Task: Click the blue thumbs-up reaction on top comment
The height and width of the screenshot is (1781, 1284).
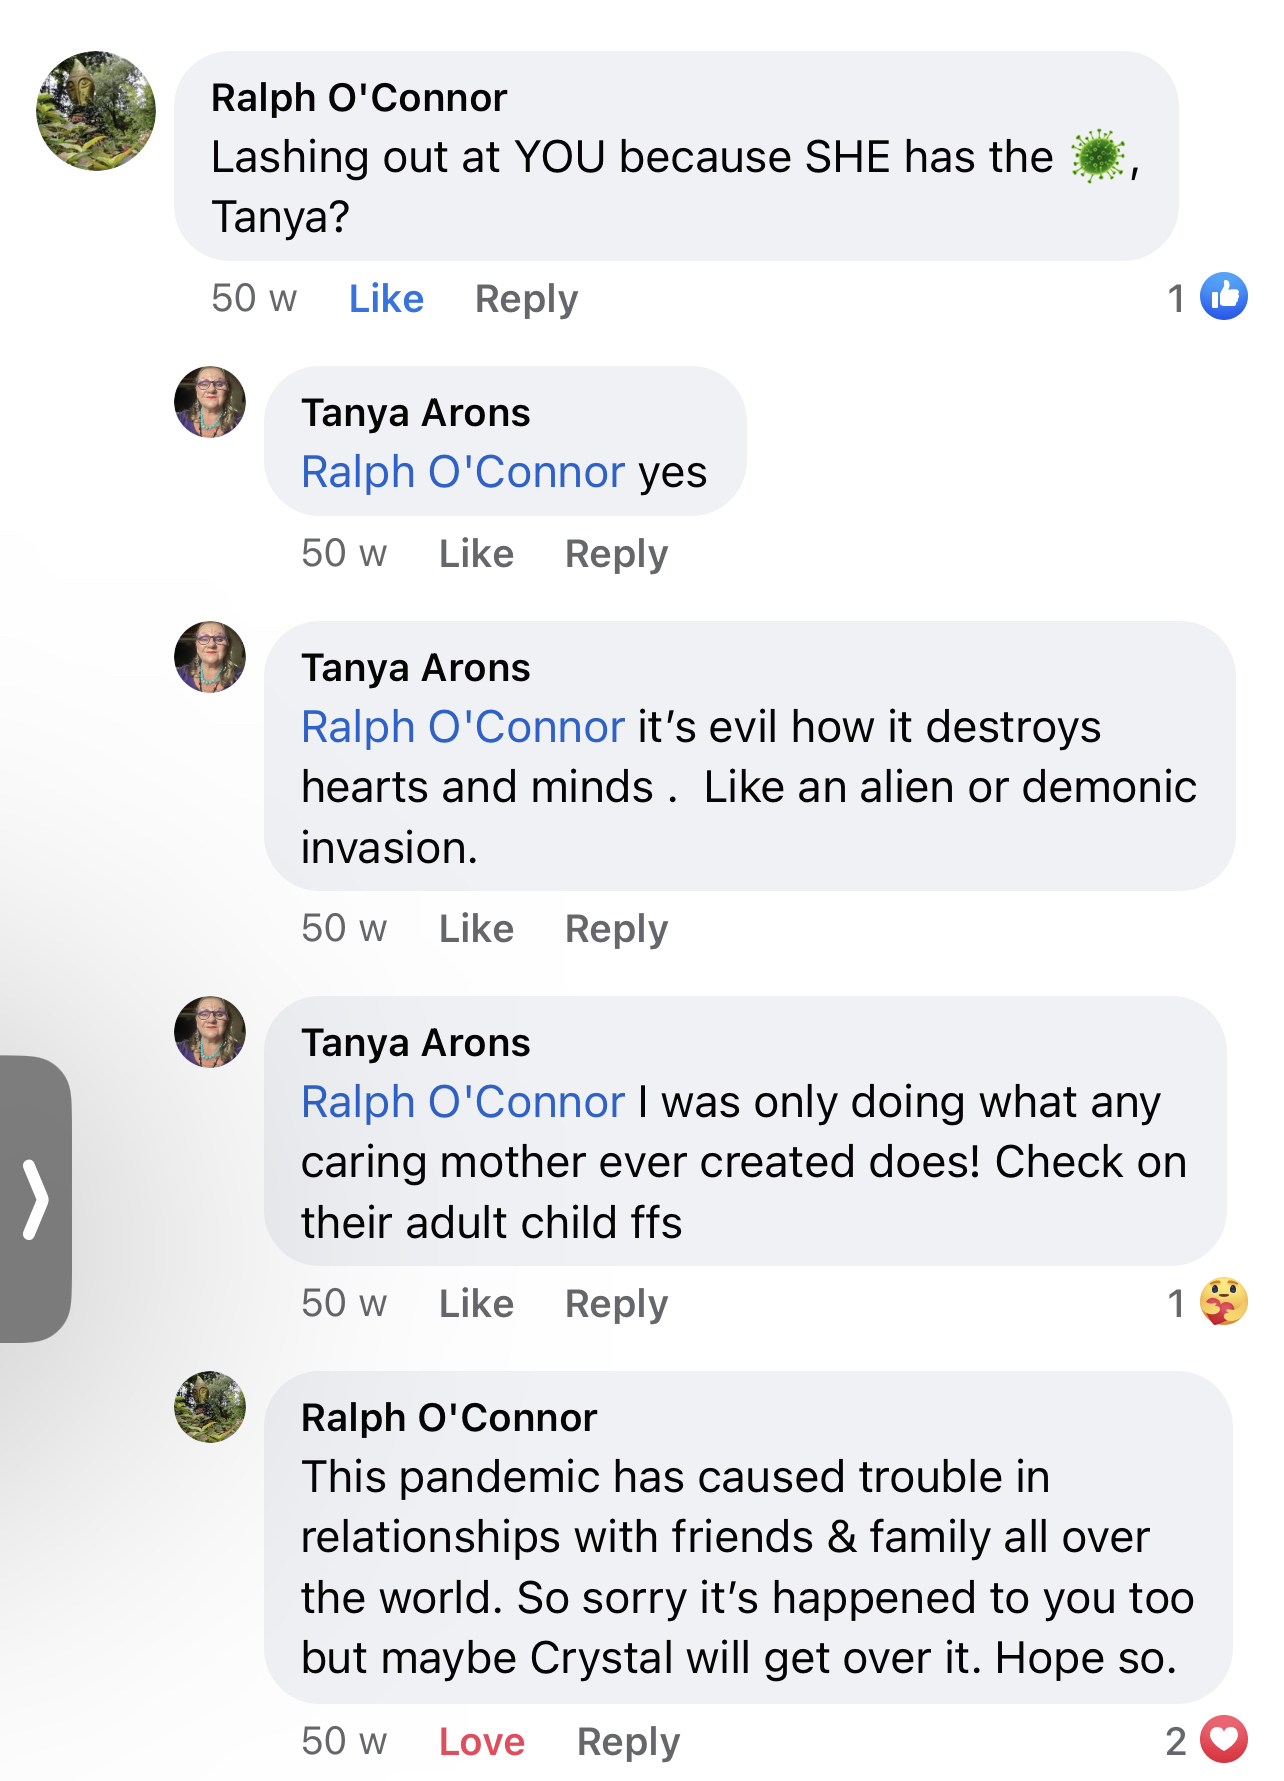Action: pyautogui.click(x=1224, y=296)
